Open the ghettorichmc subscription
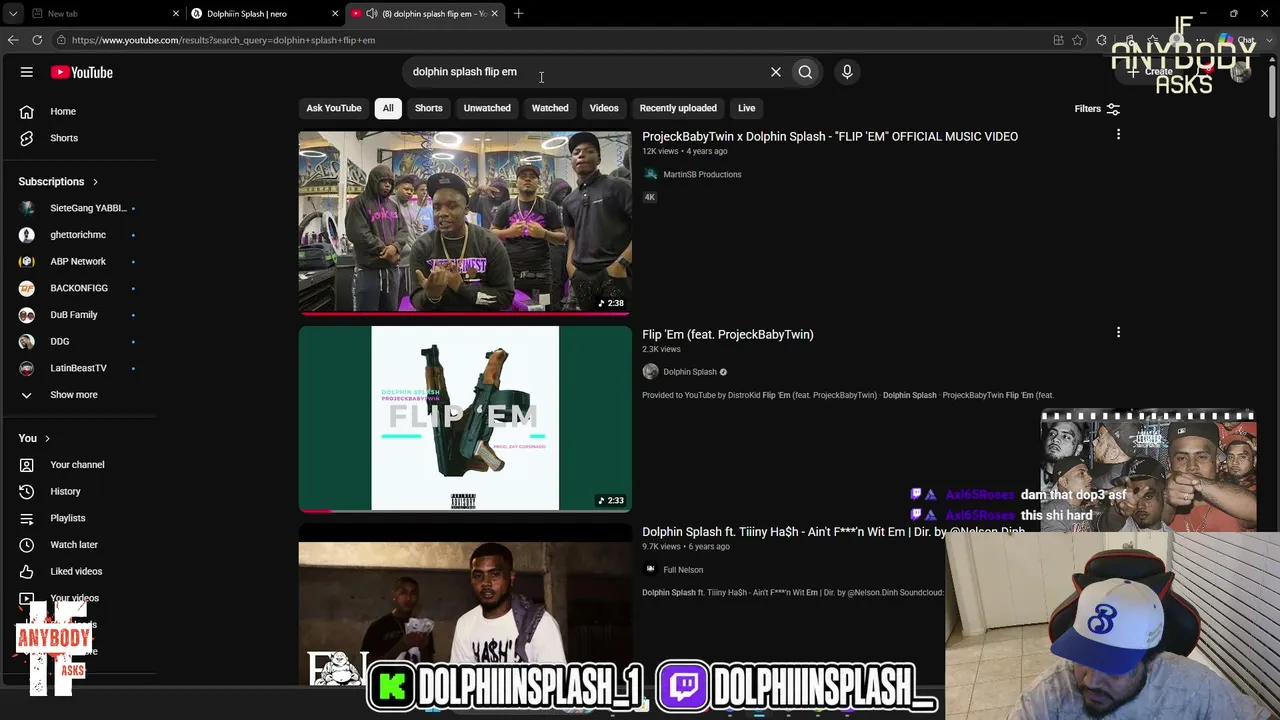Viewport: 1280px width, 720px height. coord(79,235)
